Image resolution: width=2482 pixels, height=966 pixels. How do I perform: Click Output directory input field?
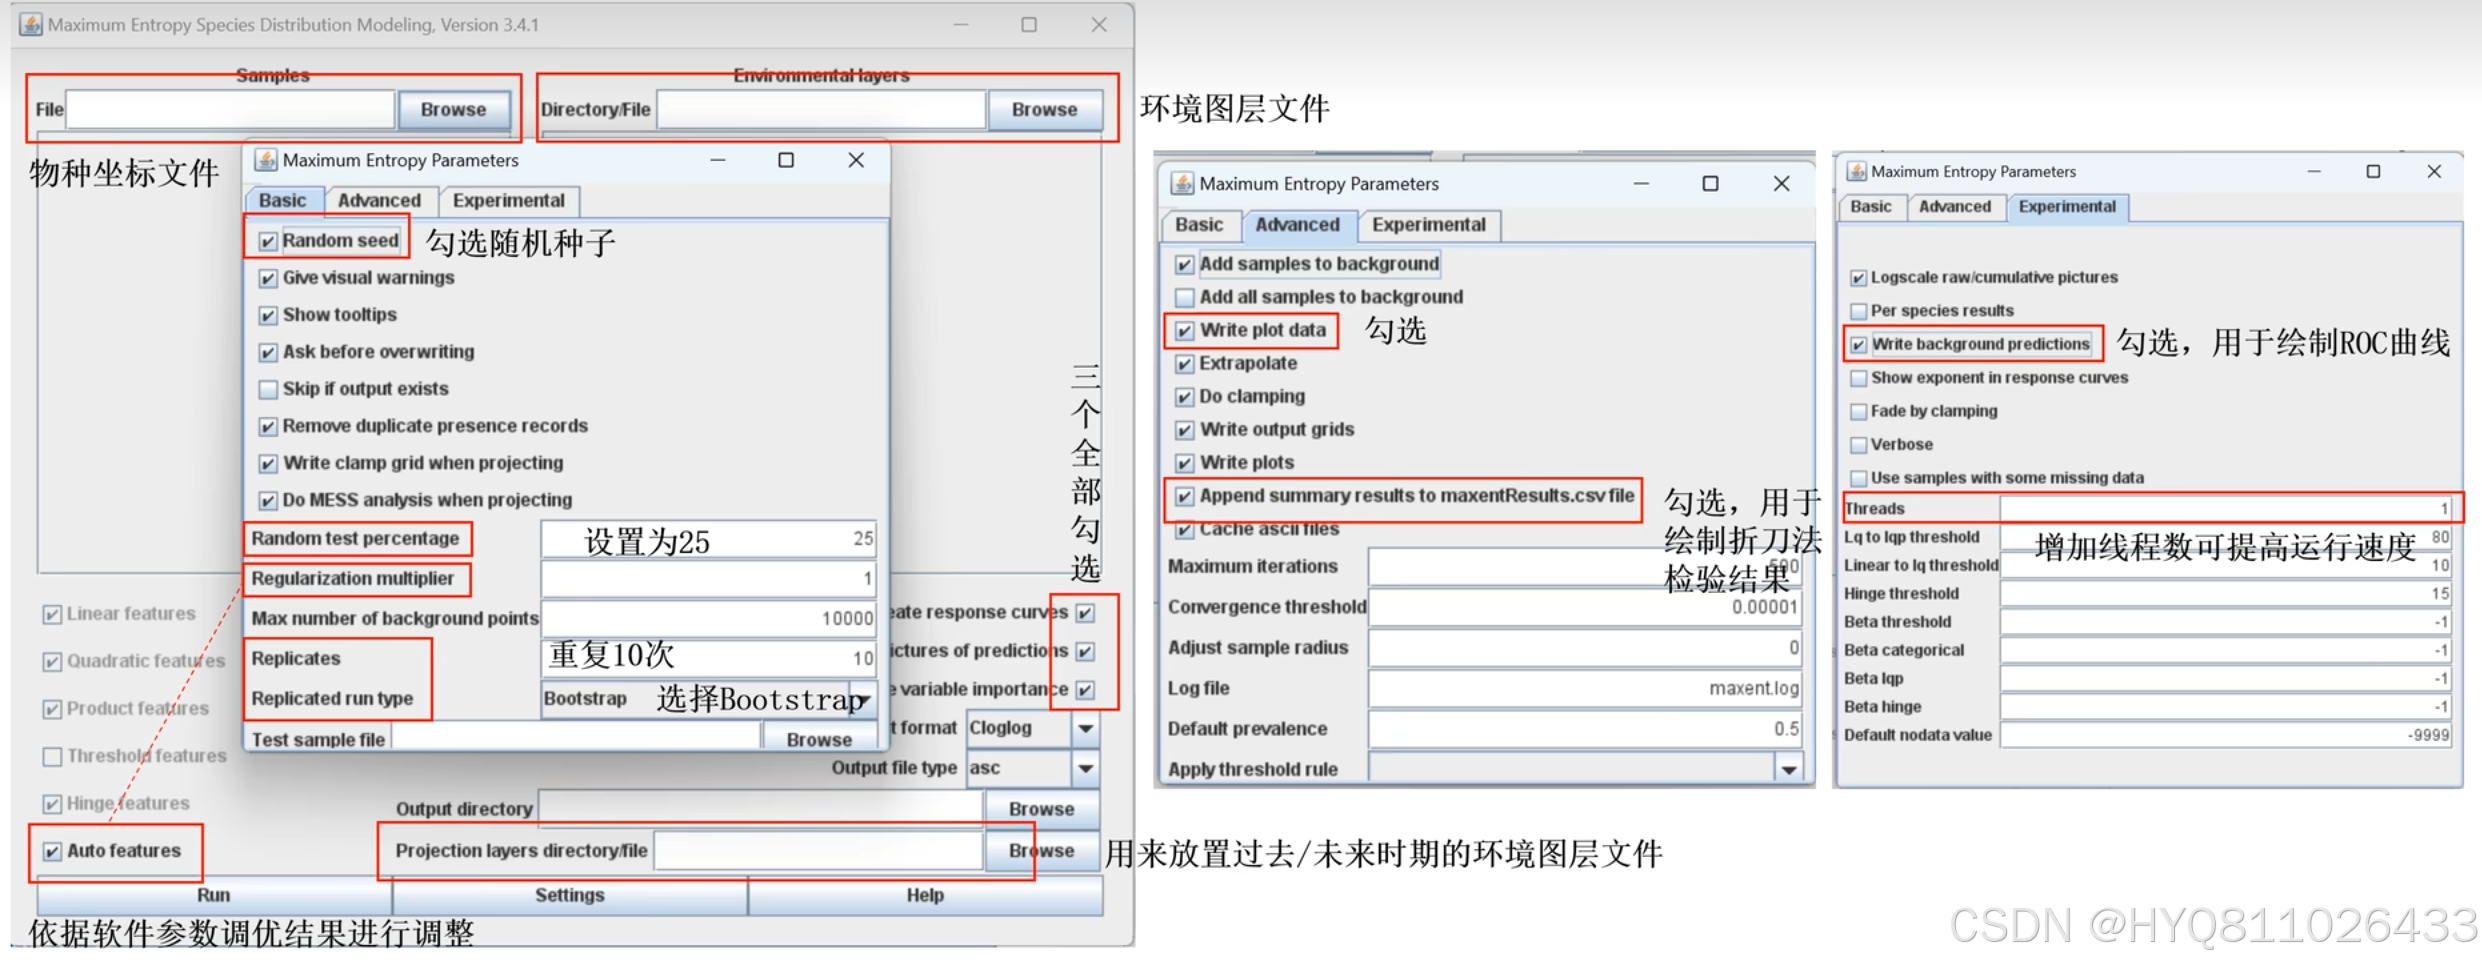point(761,808)
